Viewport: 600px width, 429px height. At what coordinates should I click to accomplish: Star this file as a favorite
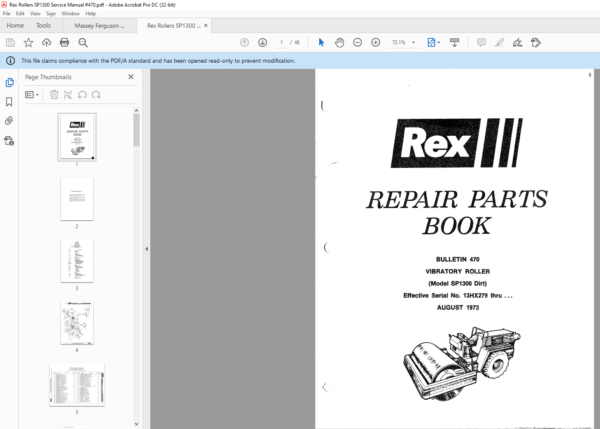point(28,43)
